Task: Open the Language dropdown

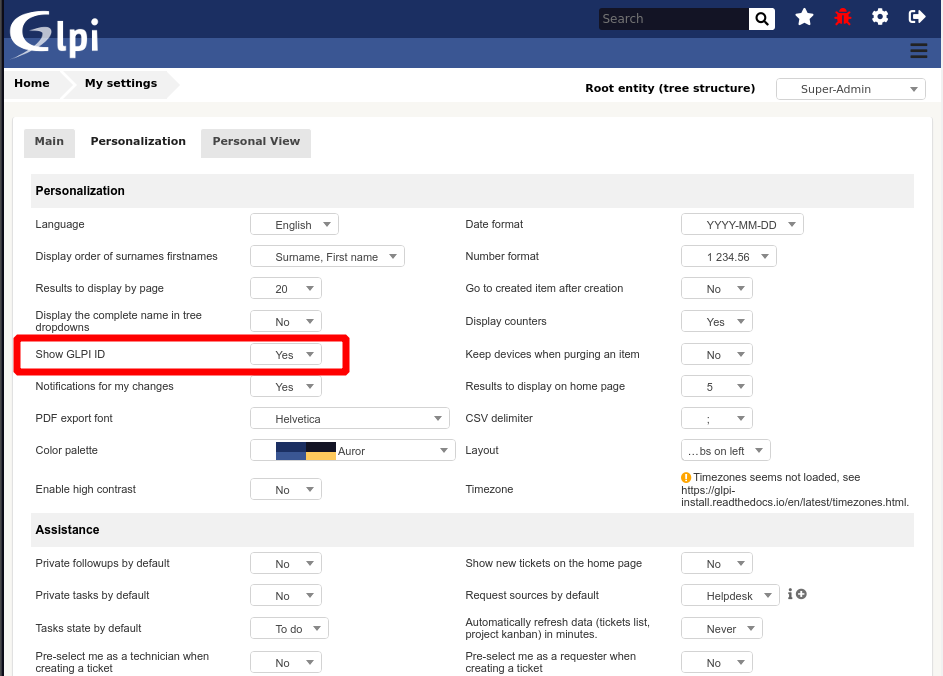Action: click(294, 224)
